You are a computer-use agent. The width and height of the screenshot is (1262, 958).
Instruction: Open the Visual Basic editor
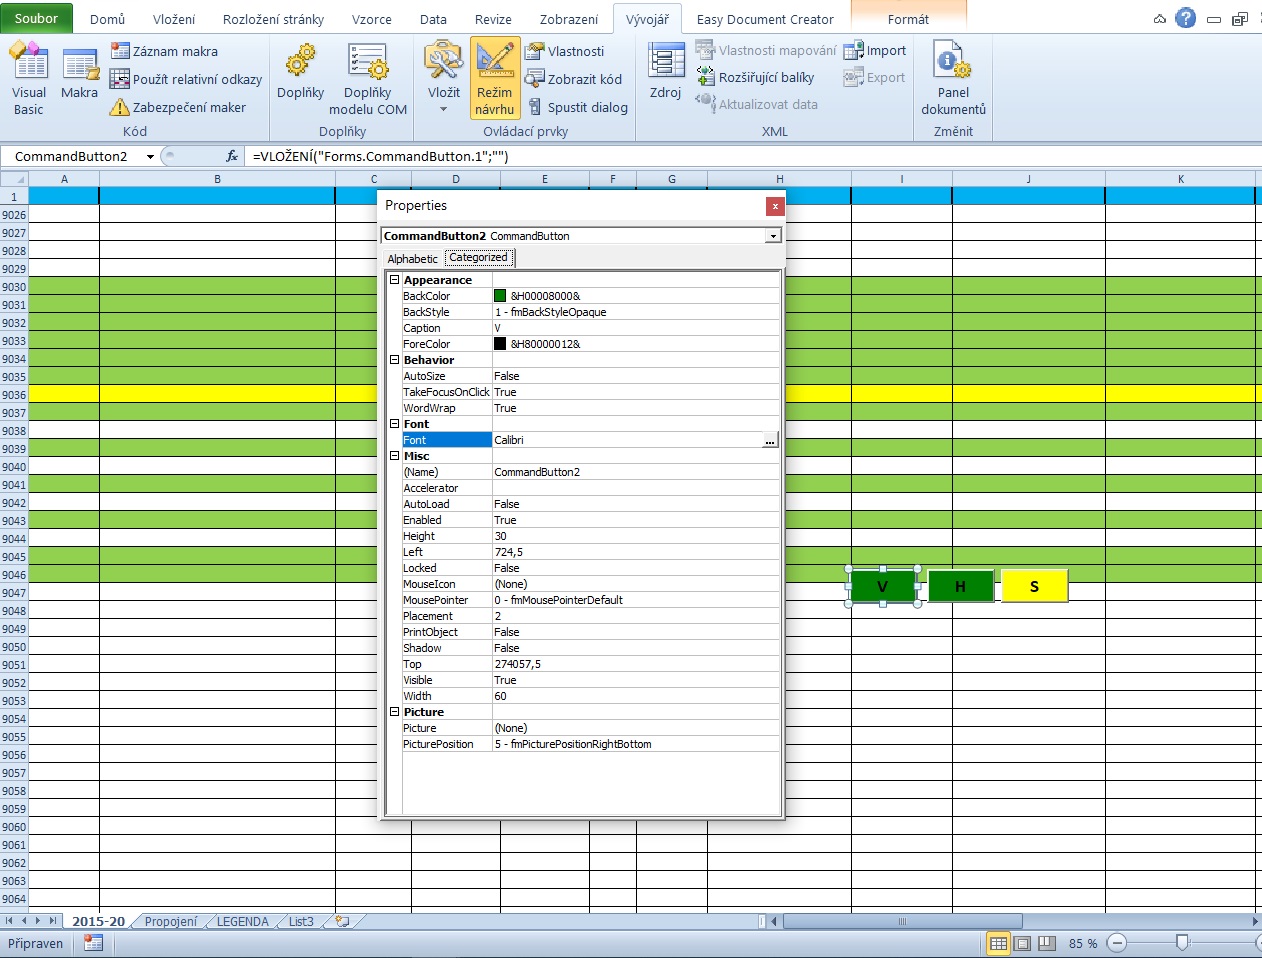[x=29, y=79]
